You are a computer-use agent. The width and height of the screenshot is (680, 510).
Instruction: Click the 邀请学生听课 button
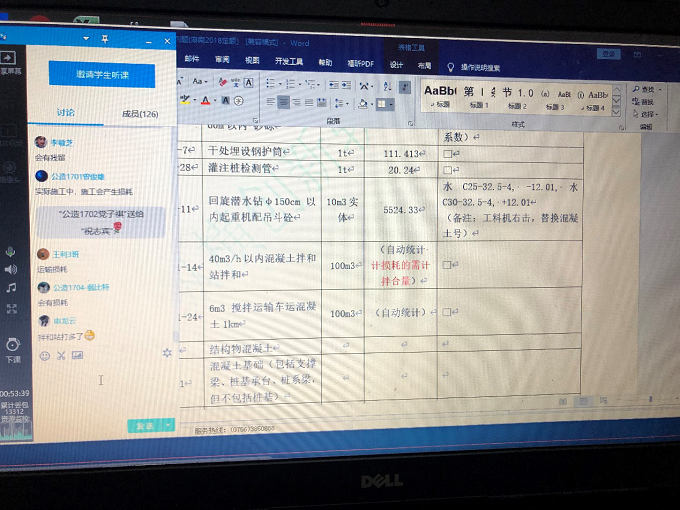click(101, 76)
